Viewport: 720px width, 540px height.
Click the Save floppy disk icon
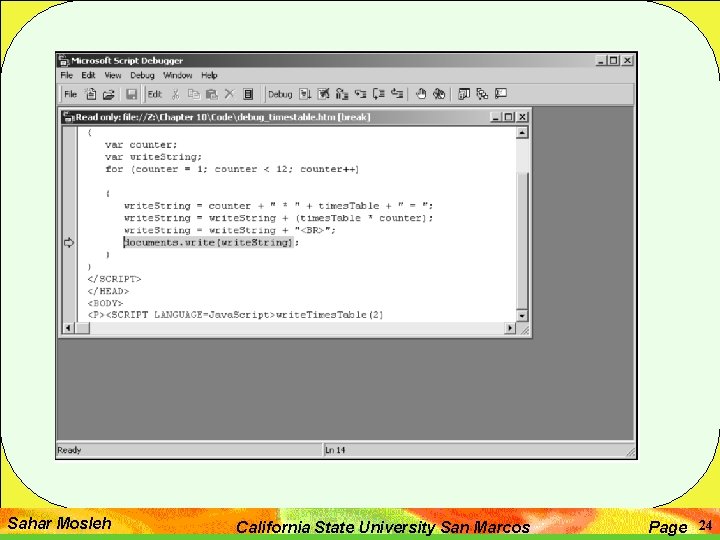tap(131, 94)
